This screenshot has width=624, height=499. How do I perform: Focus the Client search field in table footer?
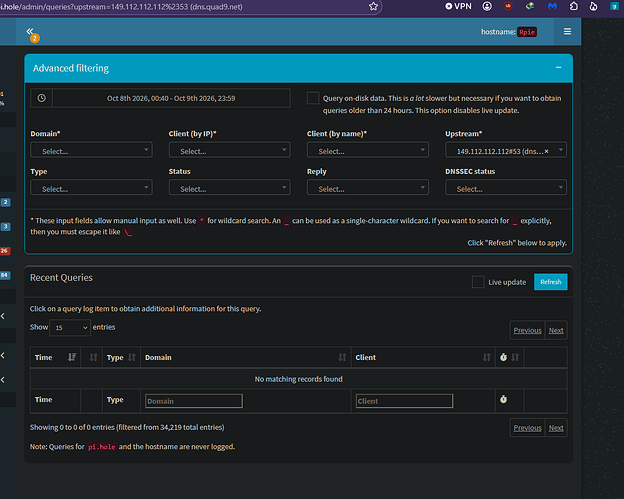404,401
